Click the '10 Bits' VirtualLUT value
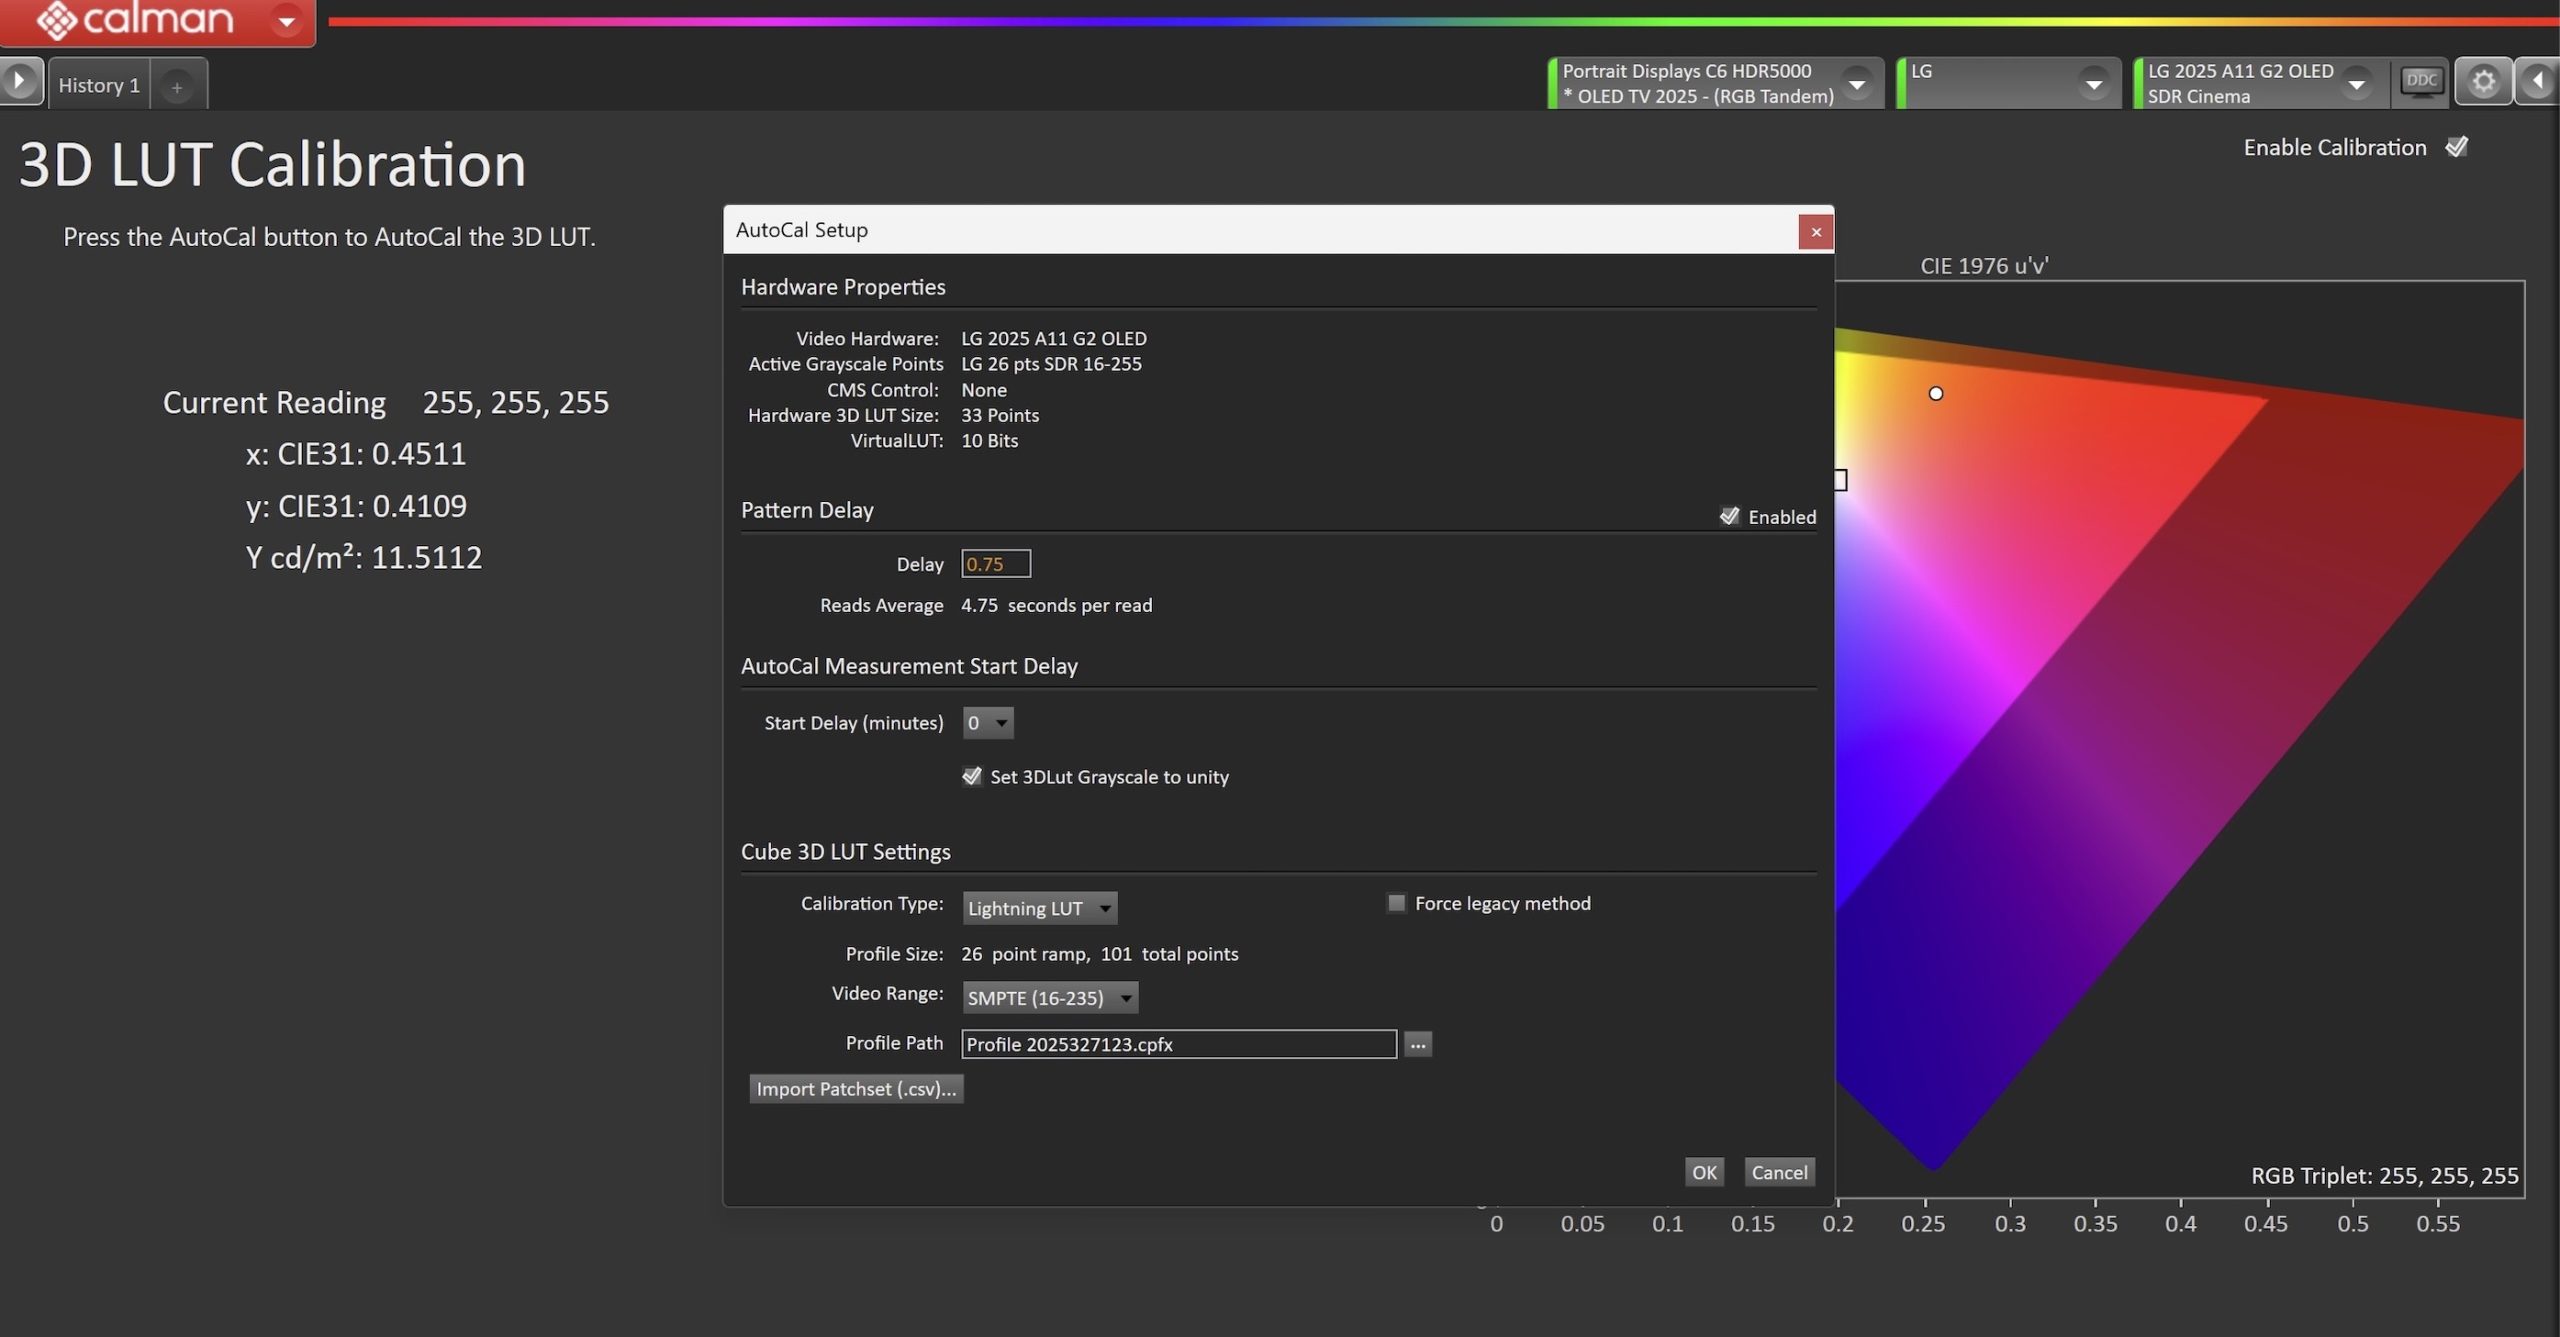The height and width of the screenshot is (1337, 2560). tap(989, 441)
